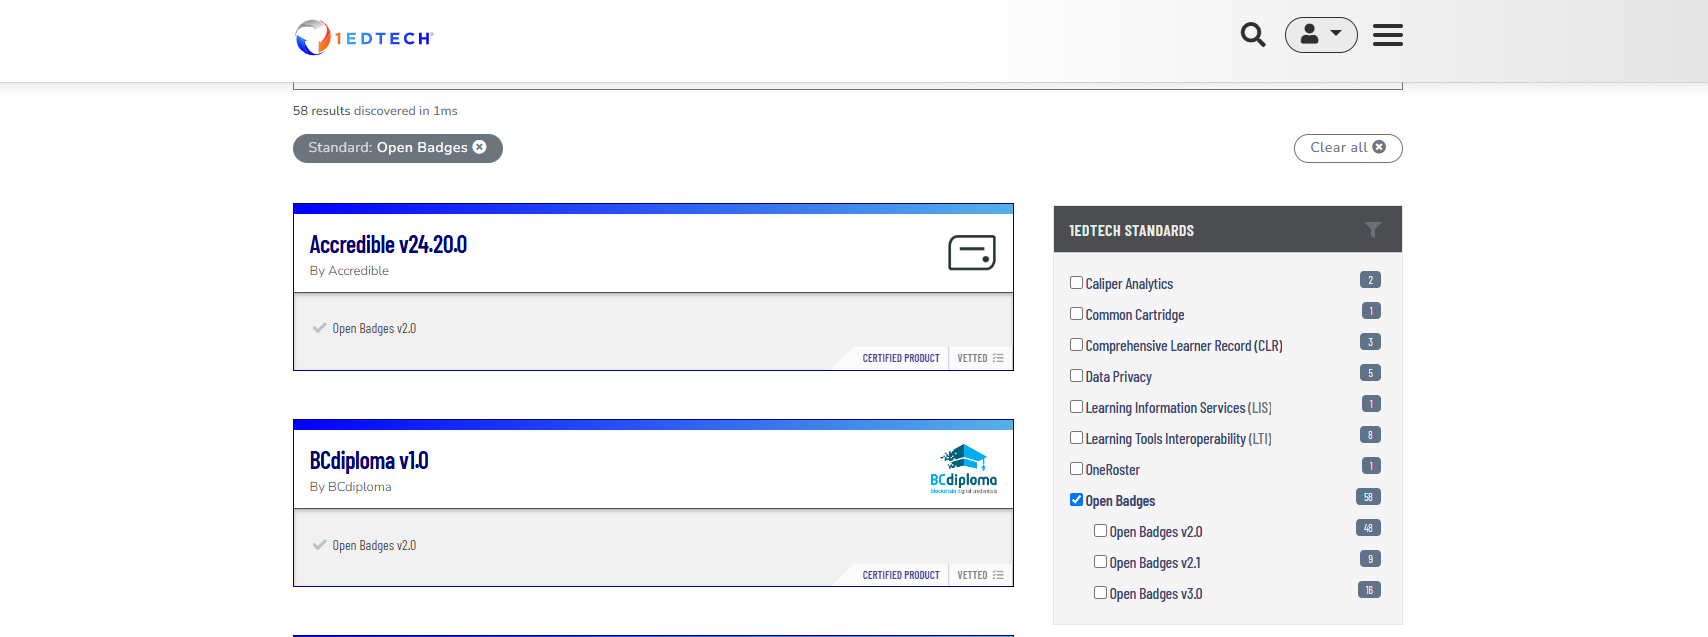This screenshot has width=1708, height=637.
Task: Open the user account dropdown
Action: pyautogui.click(x=1320, y=35)
